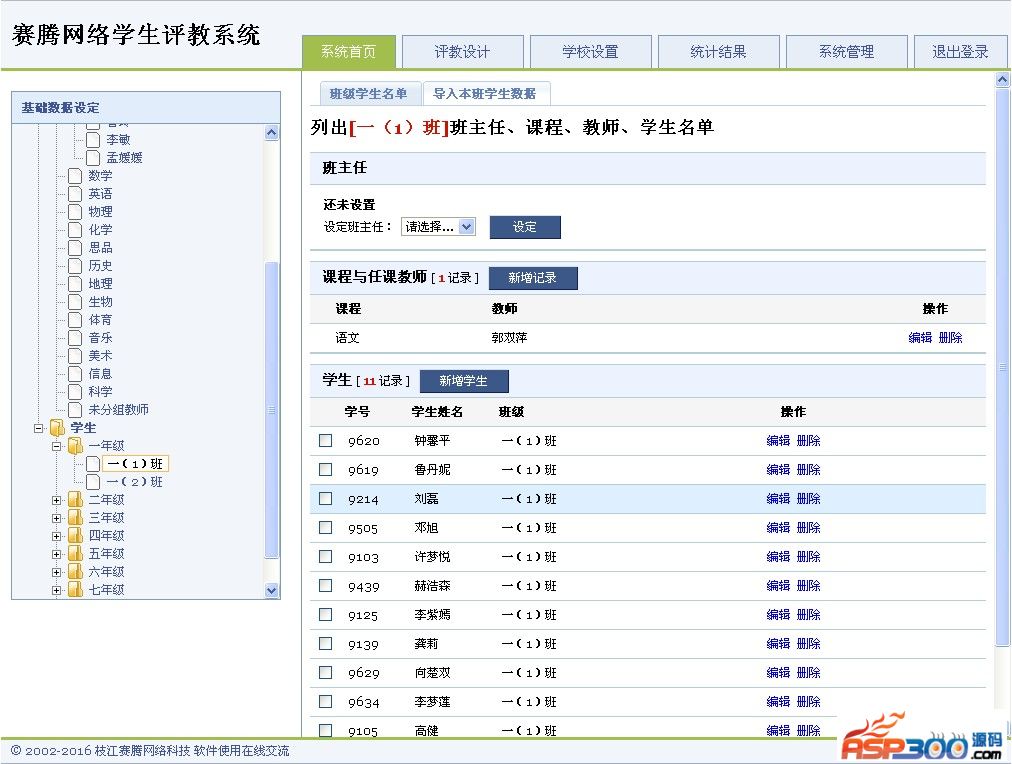Click the 七年级 folder icon
Screen dimensions: 1012x764
click(75, 590)
